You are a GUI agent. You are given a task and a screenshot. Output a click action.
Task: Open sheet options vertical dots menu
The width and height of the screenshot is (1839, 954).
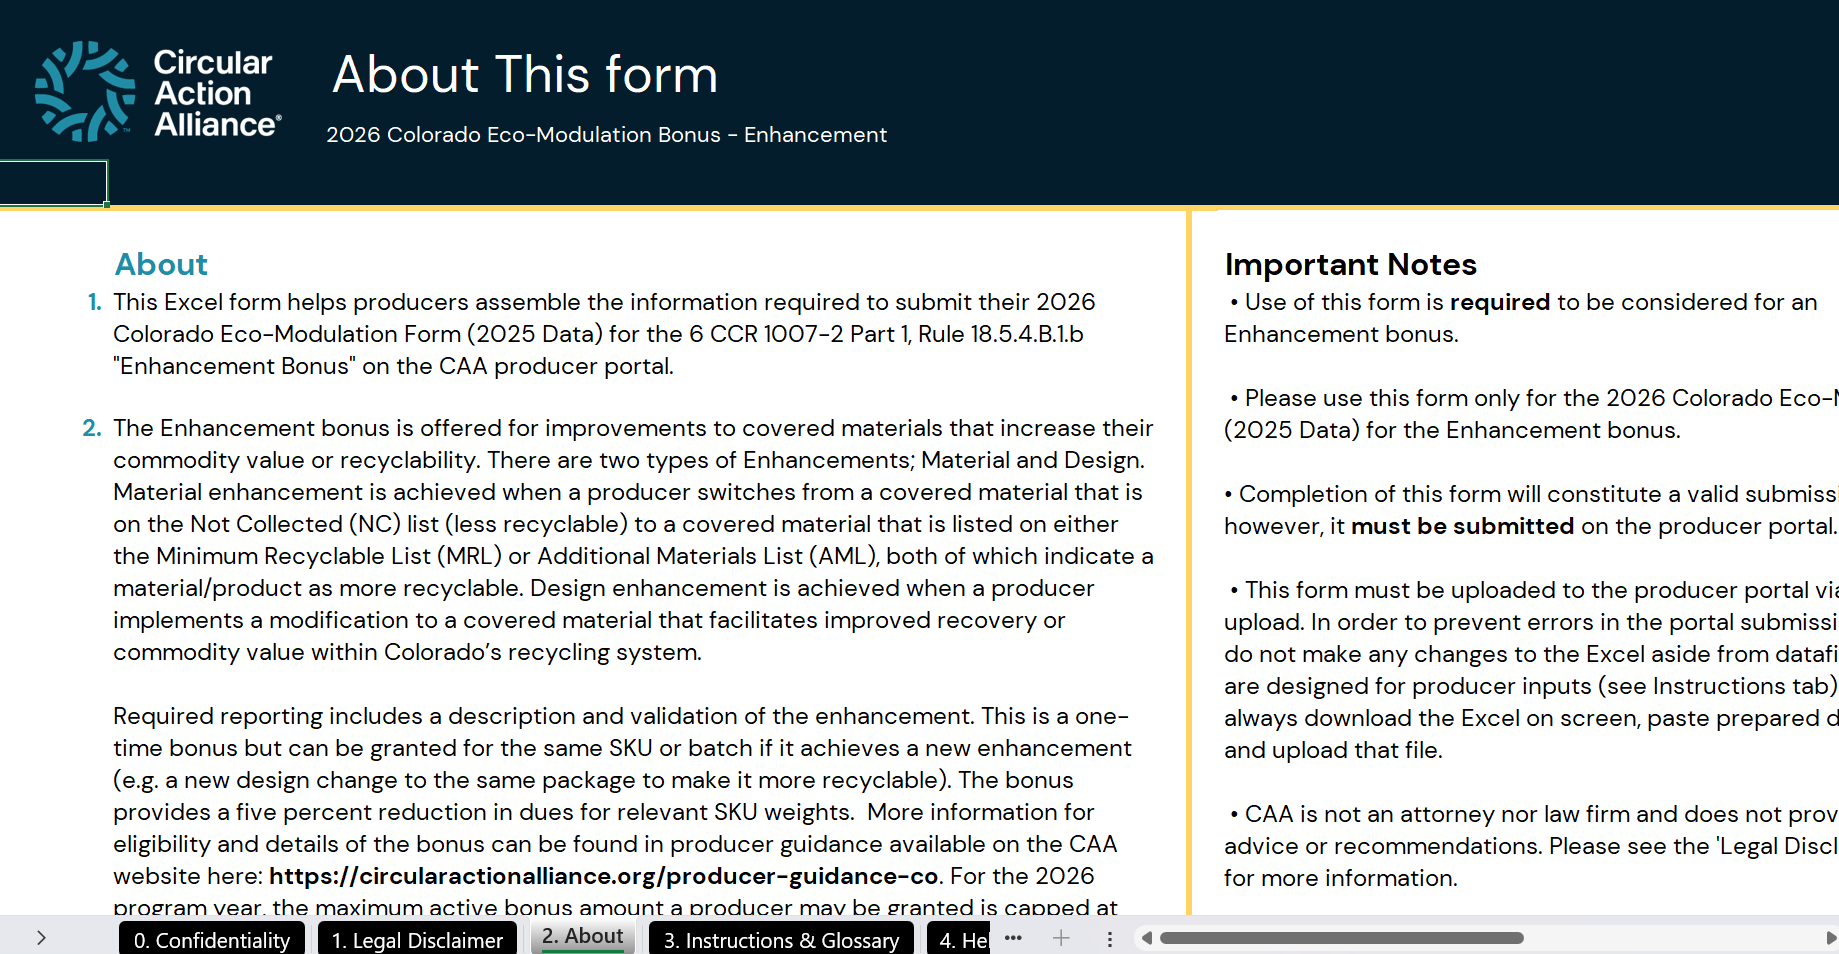(1109, 939)
